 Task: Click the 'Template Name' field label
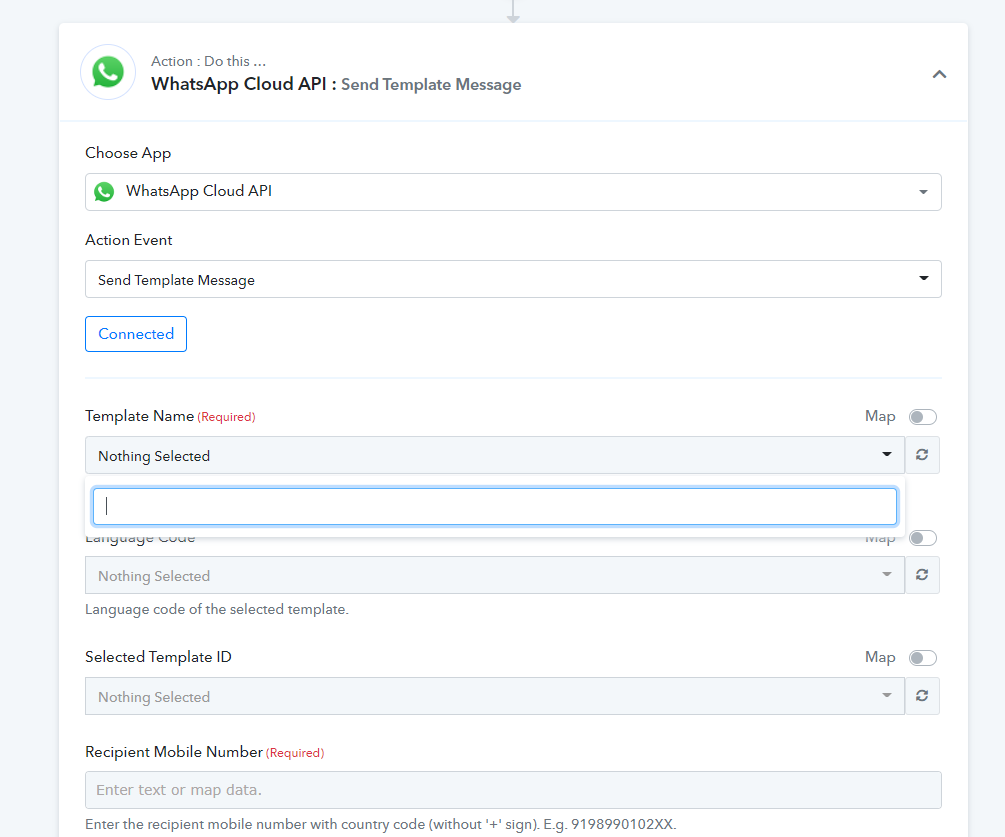click(x=139, y=416)
